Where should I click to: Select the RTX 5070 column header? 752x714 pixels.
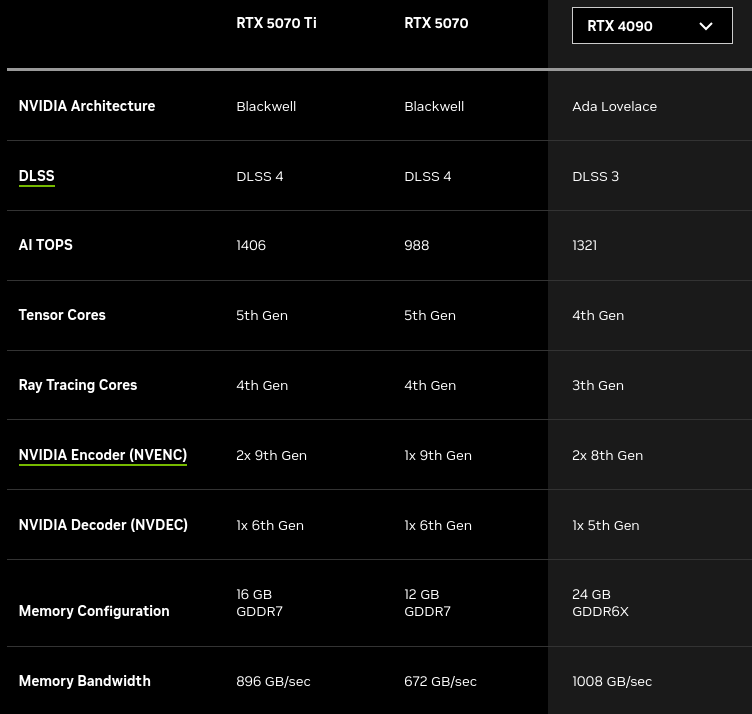click(436, 23)
